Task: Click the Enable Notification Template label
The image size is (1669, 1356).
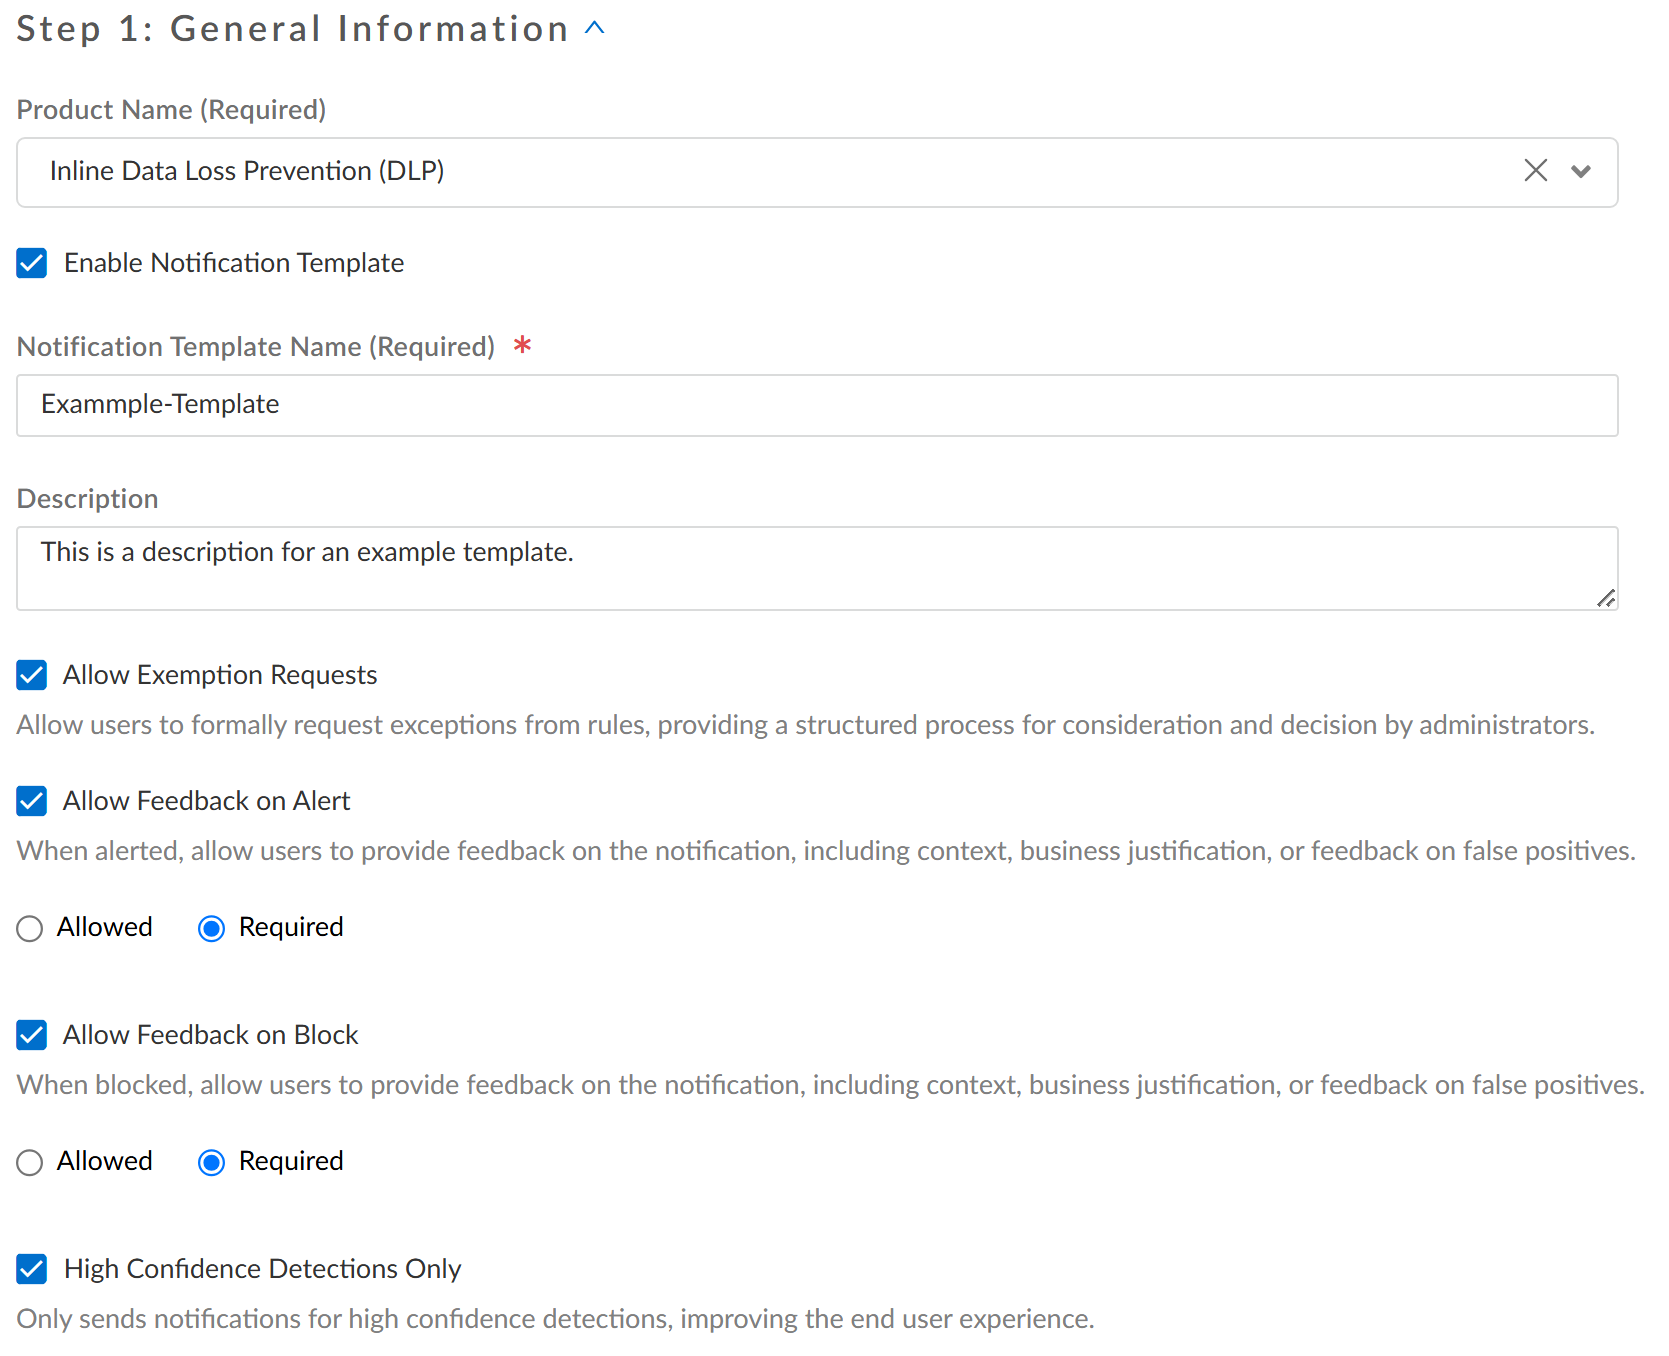Action: 234,263
